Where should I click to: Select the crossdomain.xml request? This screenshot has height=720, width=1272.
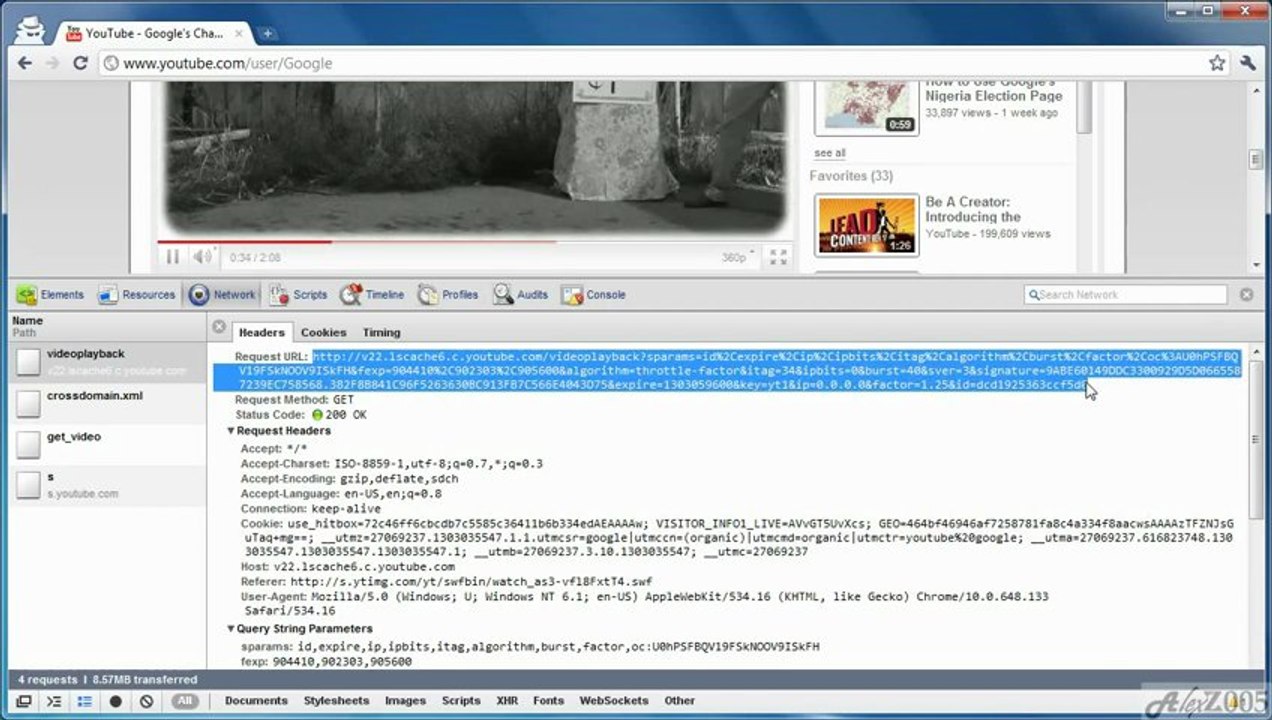pyautogui.click(x=108, y=403)
